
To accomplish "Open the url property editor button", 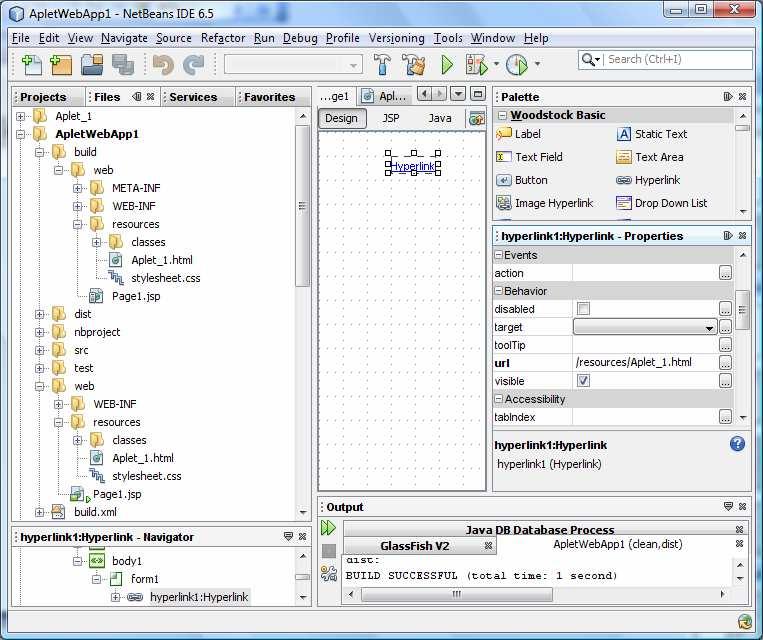I will pyautogui.click(x=725, y=363).
